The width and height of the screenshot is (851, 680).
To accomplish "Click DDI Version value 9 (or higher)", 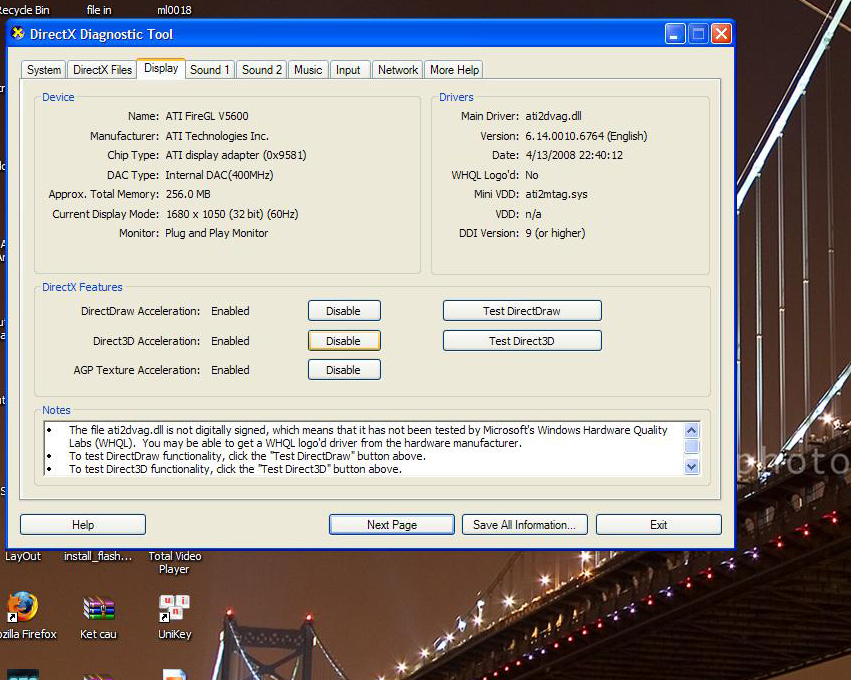I will [555, 233].
